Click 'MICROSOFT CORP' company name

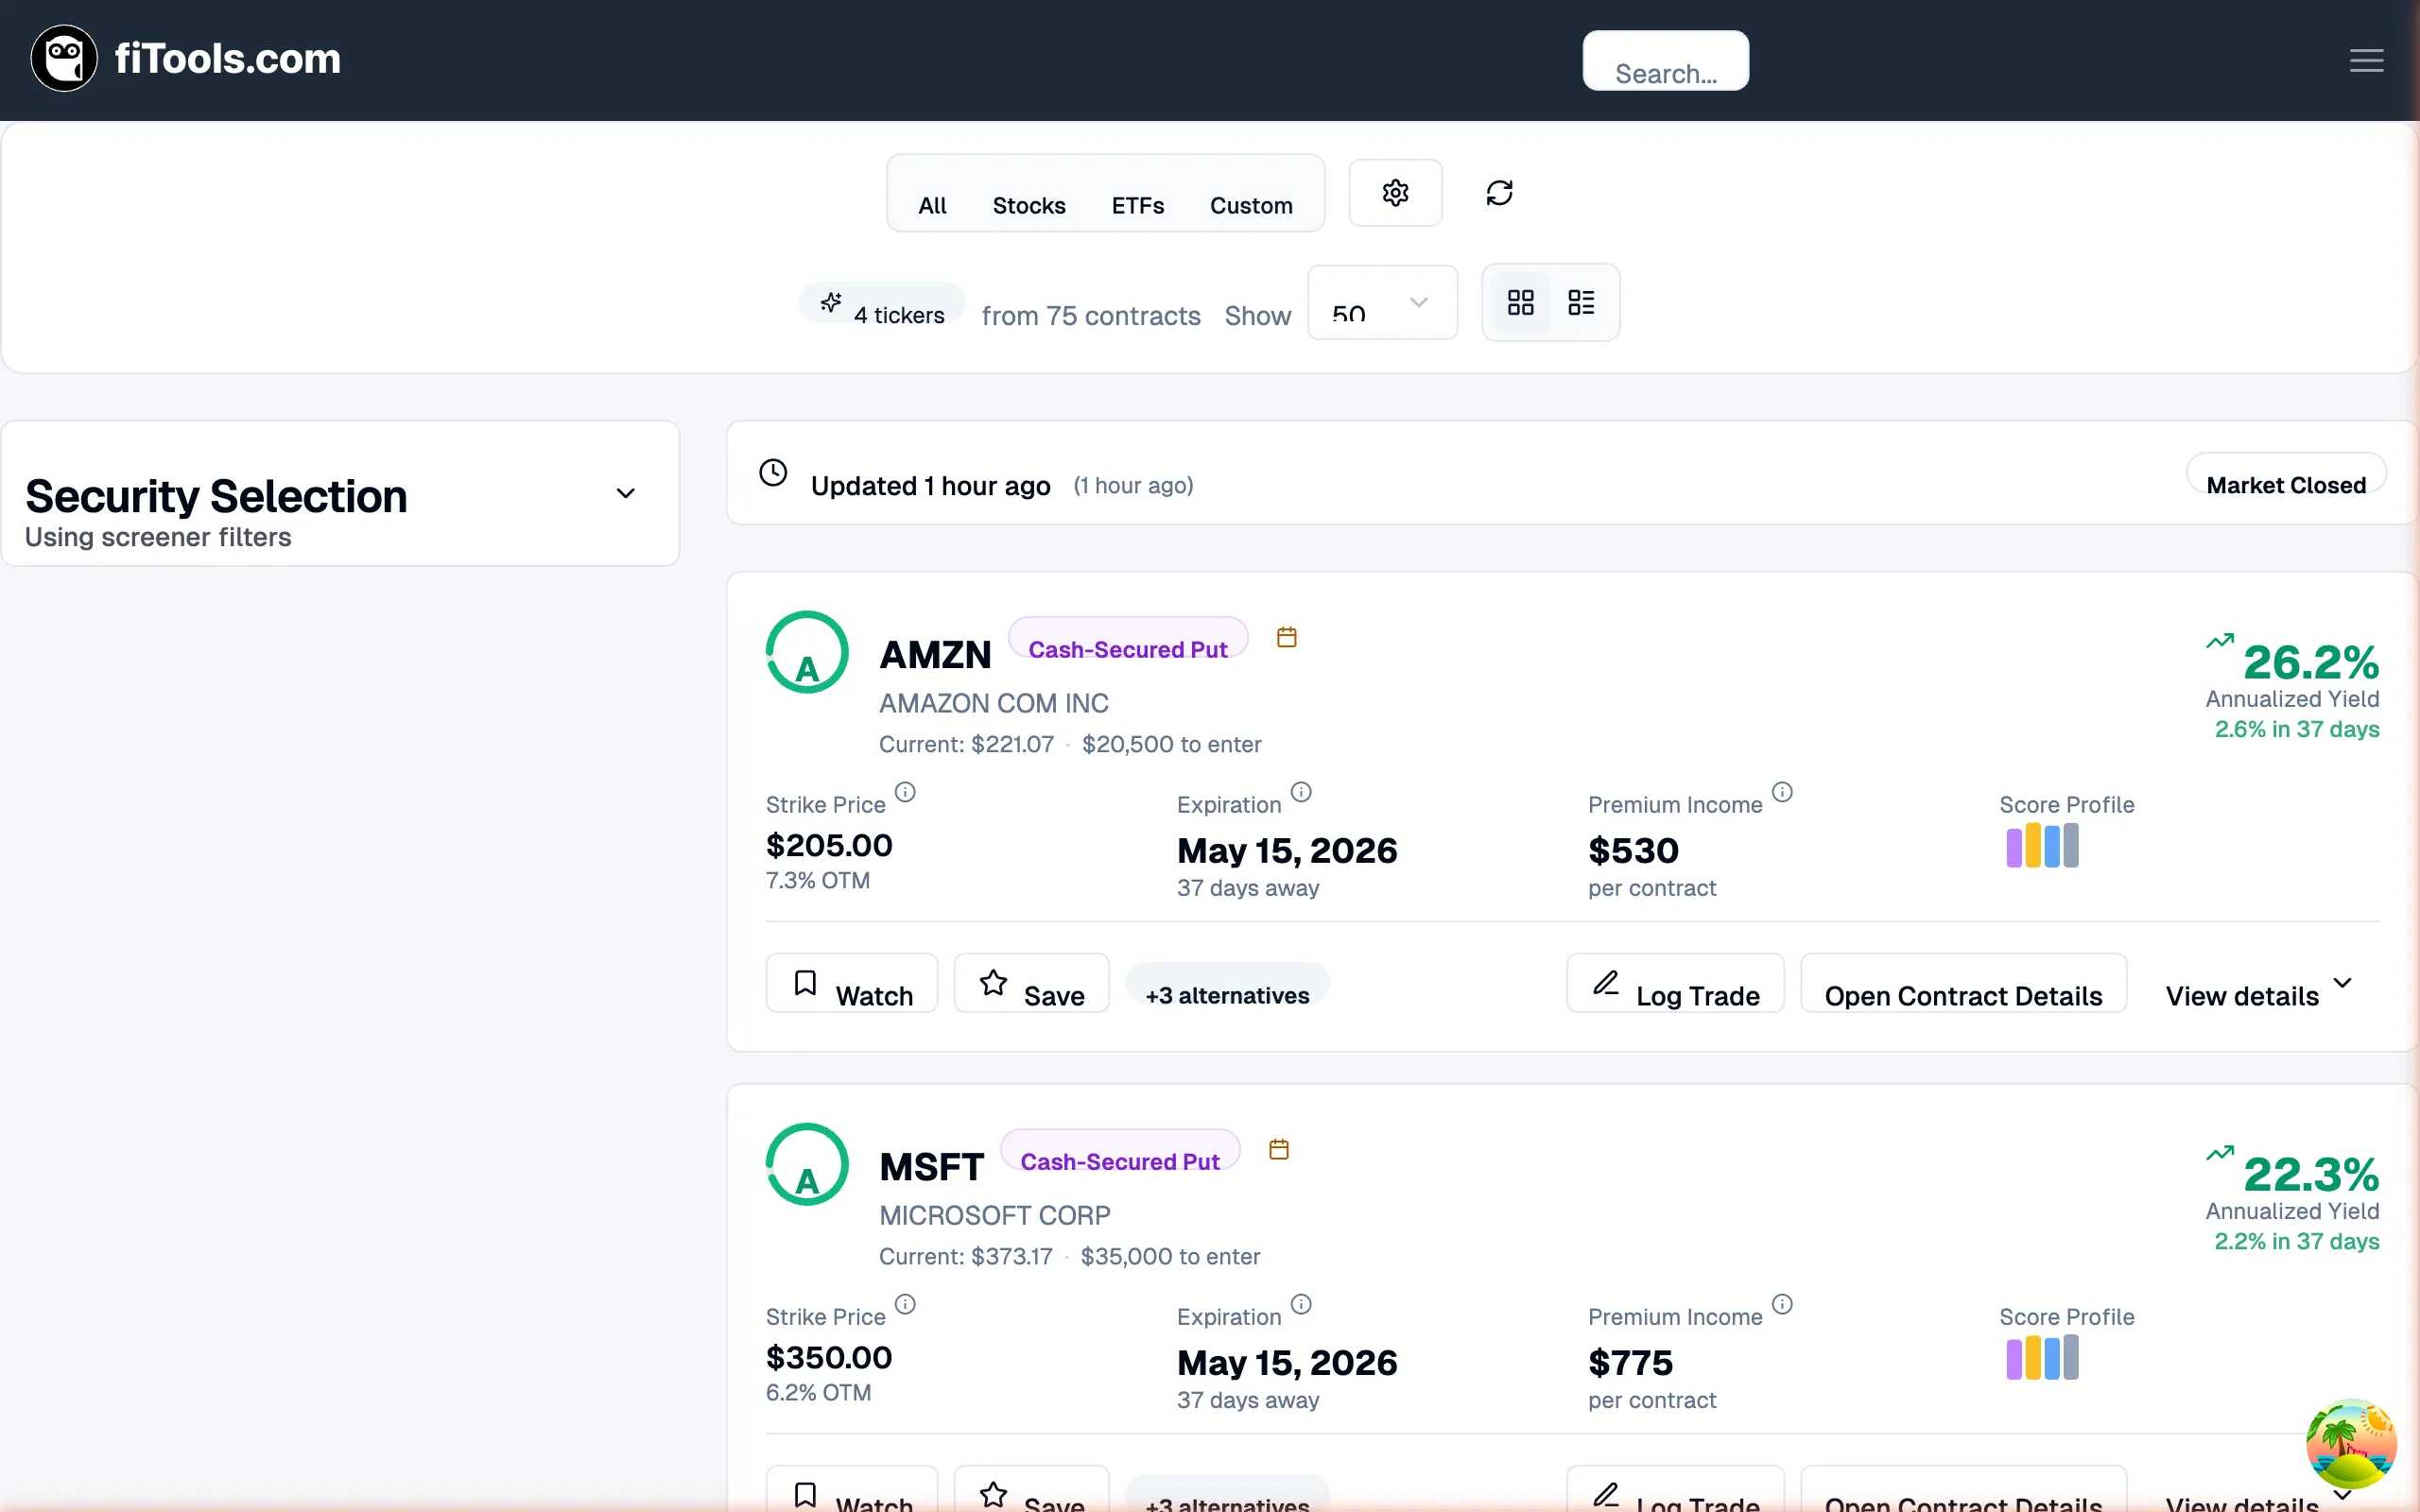[x=995, y=1216]
